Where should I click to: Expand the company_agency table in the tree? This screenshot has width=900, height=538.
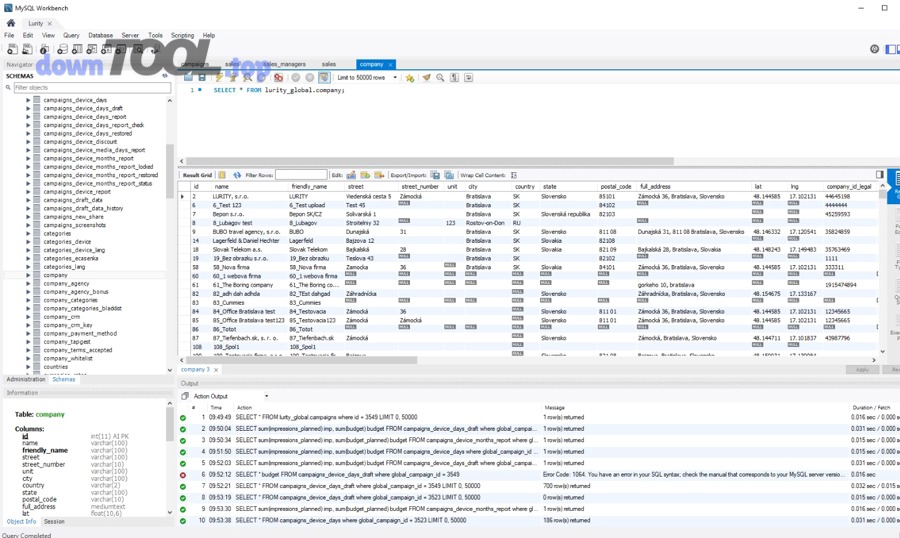pyautogui.click(x=29, y=284)
